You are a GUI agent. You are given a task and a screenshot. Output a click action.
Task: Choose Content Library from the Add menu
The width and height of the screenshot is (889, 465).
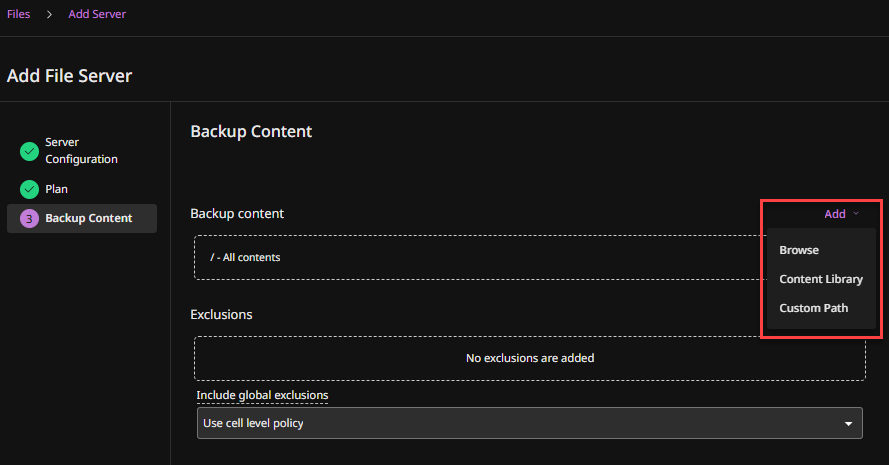pos(821,279)
